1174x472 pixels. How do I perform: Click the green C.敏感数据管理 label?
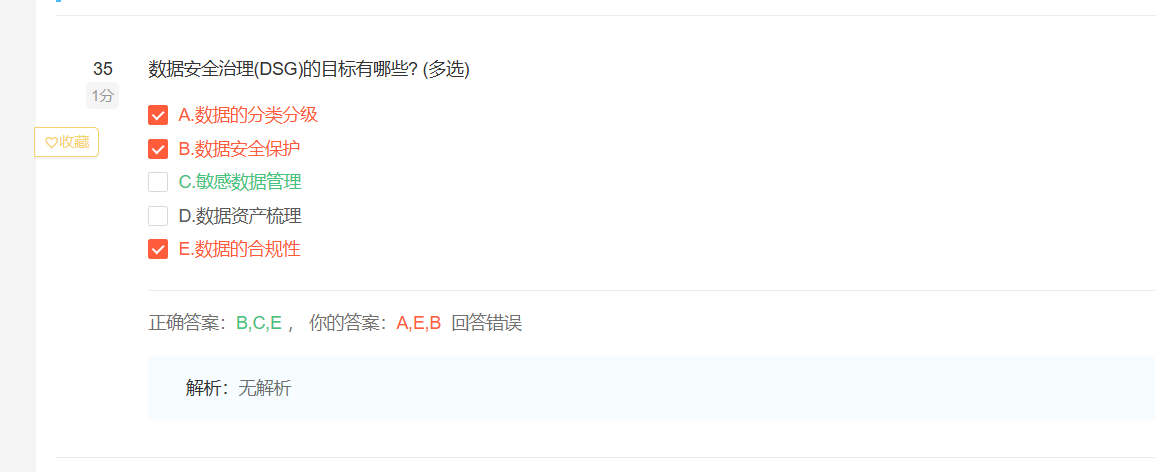[x=240, y=182]
